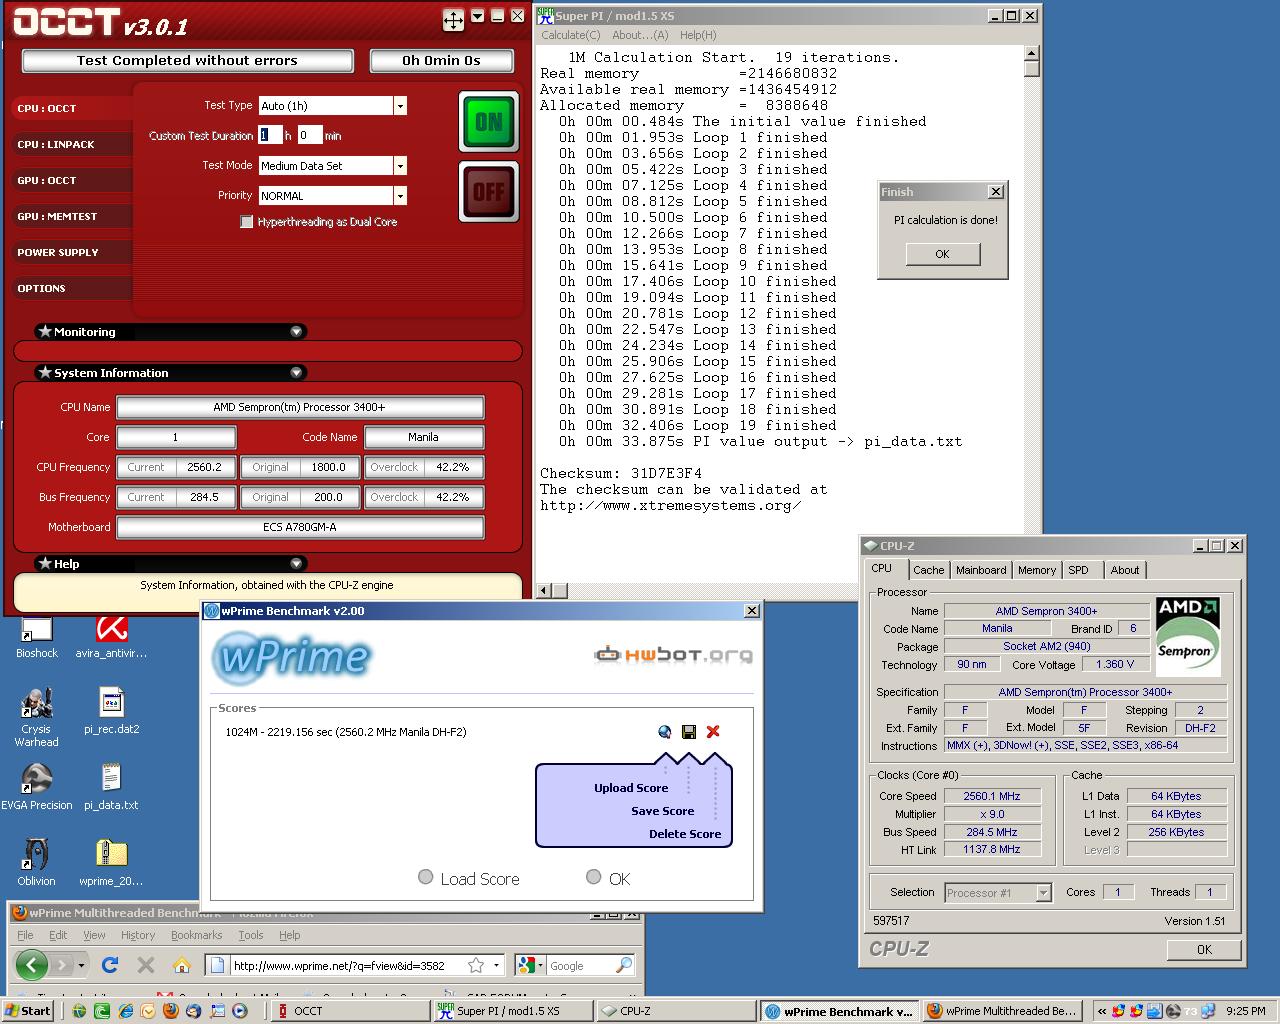
Task: Open the About tab in CPU-Z
Action: coord(1124,570)
